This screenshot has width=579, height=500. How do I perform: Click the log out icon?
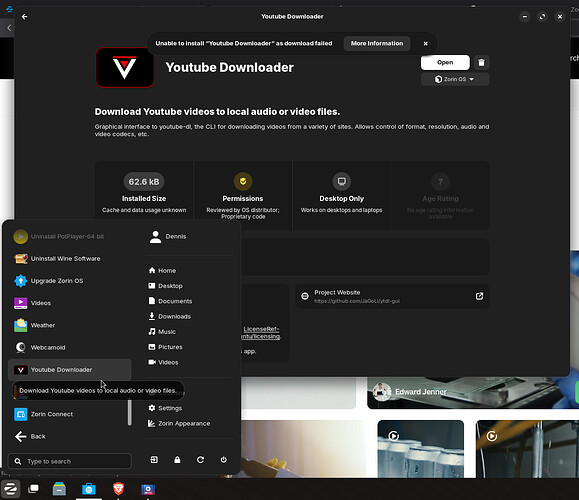tap(154, 460)
